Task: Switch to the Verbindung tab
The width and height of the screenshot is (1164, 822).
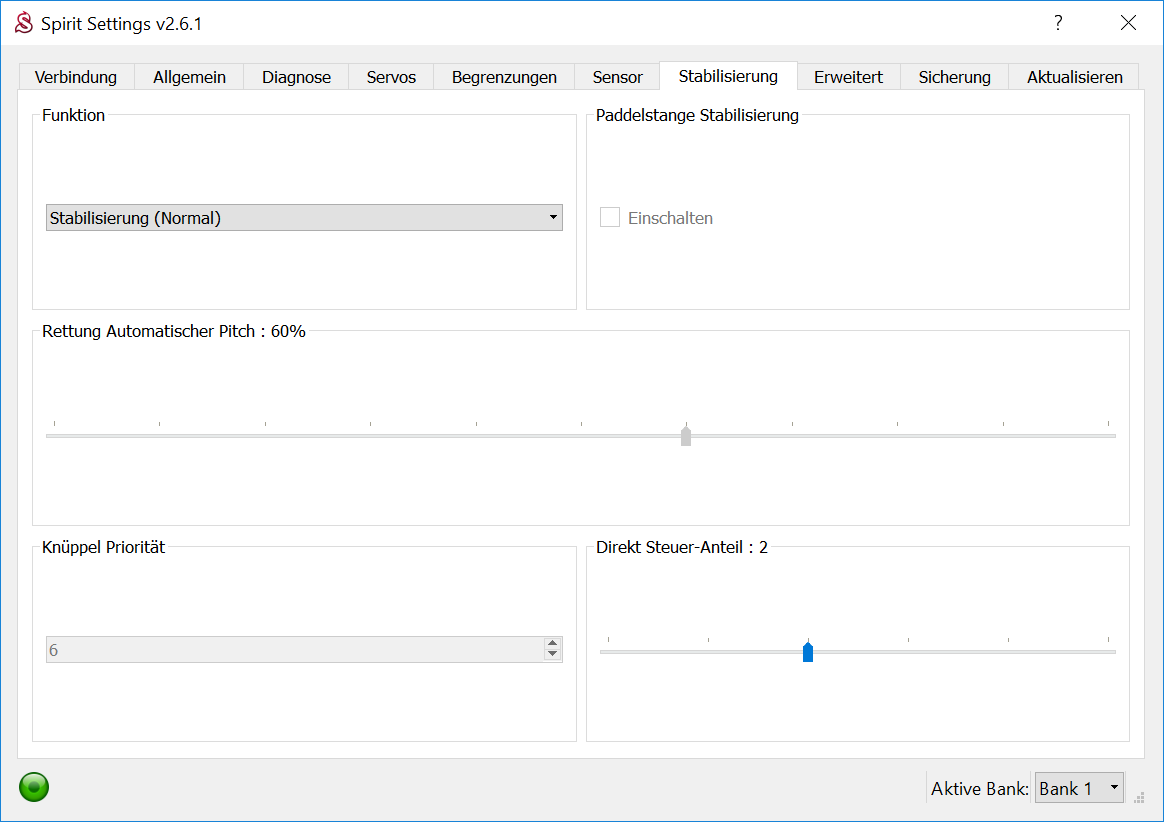Action: (x=76, y=77)
